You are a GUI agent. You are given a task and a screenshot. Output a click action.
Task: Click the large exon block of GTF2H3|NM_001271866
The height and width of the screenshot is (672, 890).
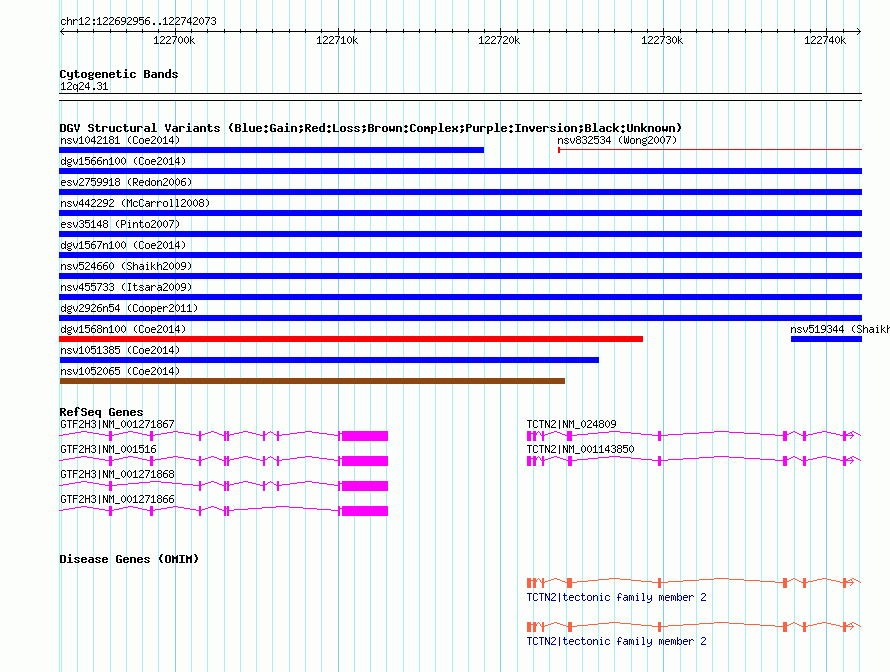pyautogui.click(x=365, y=511)
